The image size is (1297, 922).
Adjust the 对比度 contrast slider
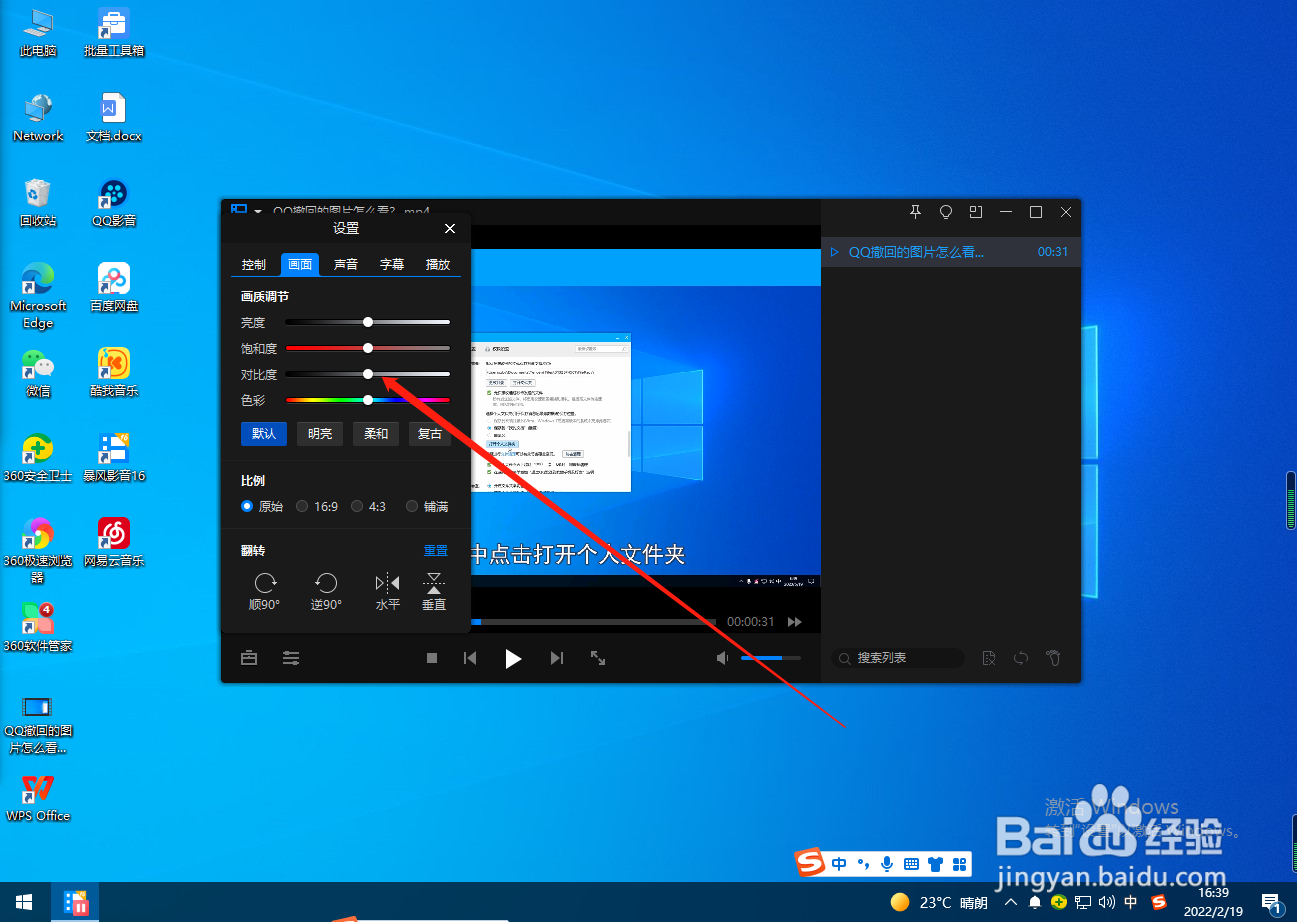pos(368,374)
